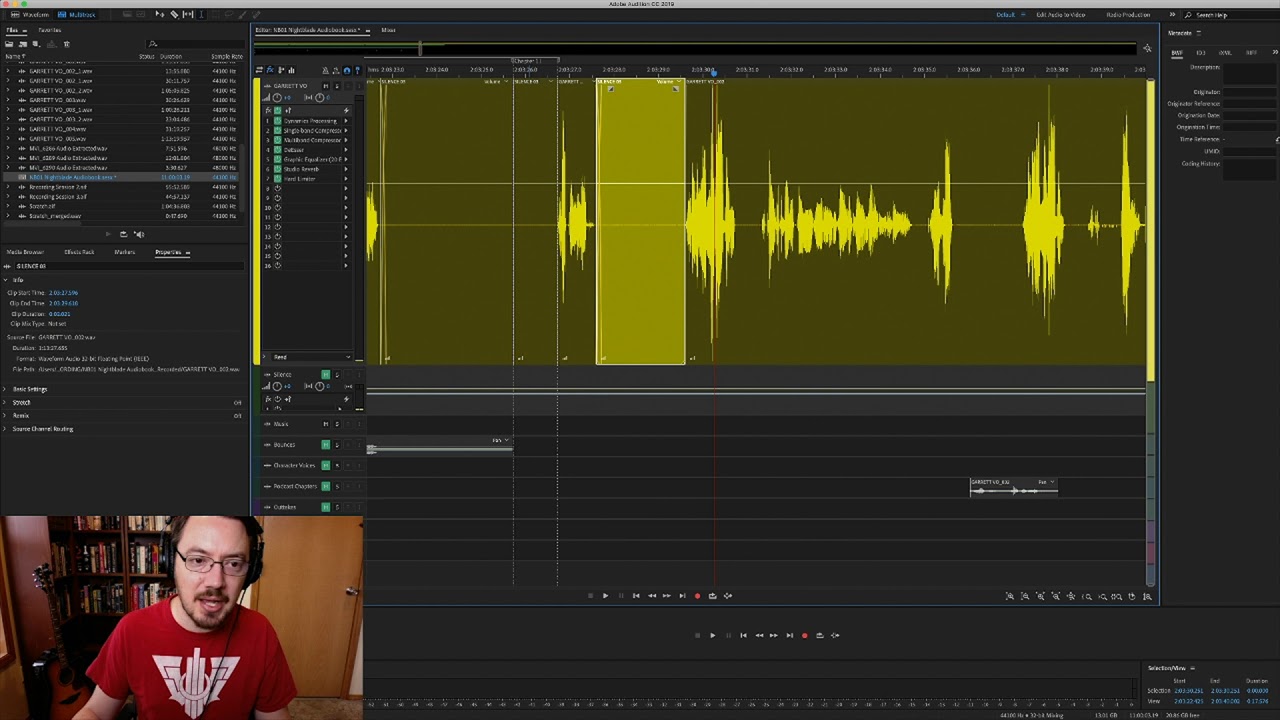This screenshot has width=1280, height=720.
Task: Toggle auto-play in Files panel preview
Action: tap(139, 234)
